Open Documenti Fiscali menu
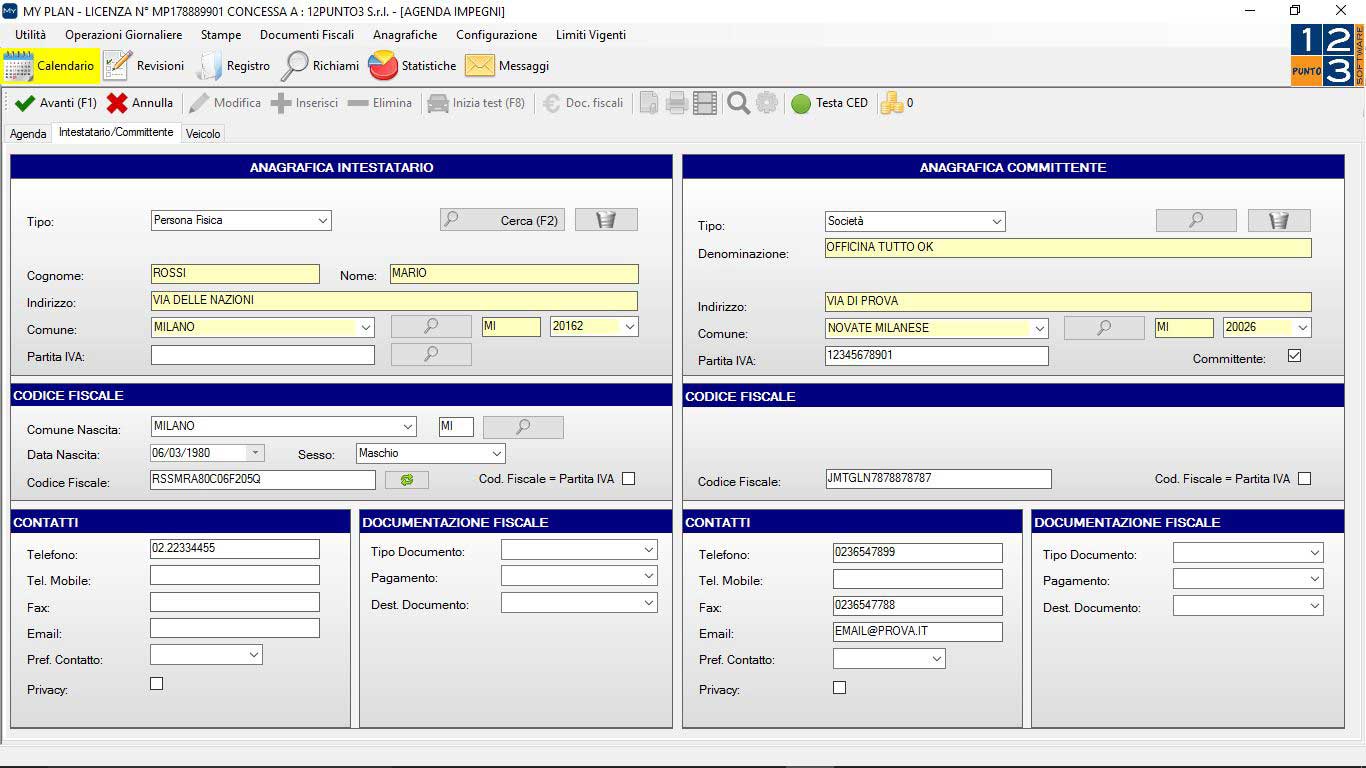The width and height of the screenshot is (1366, 768). coord(307,35)
